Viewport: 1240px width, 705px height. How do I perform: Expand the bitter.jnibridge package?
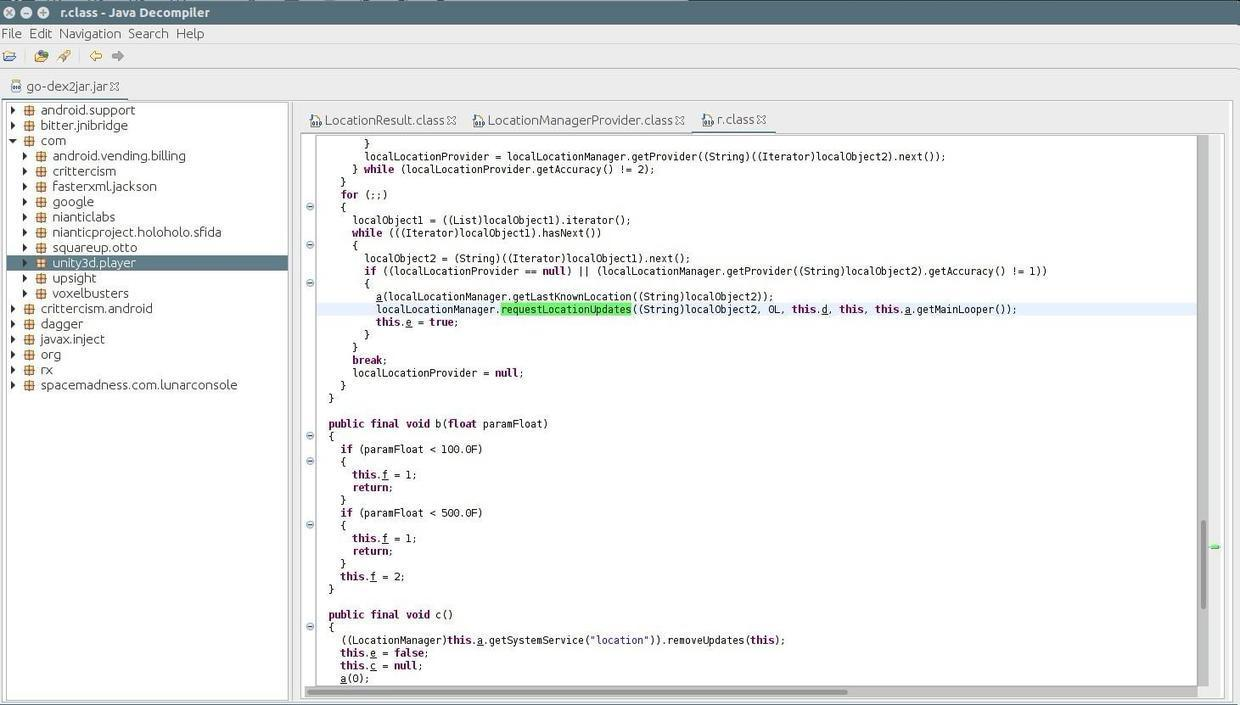coord(13,125)
